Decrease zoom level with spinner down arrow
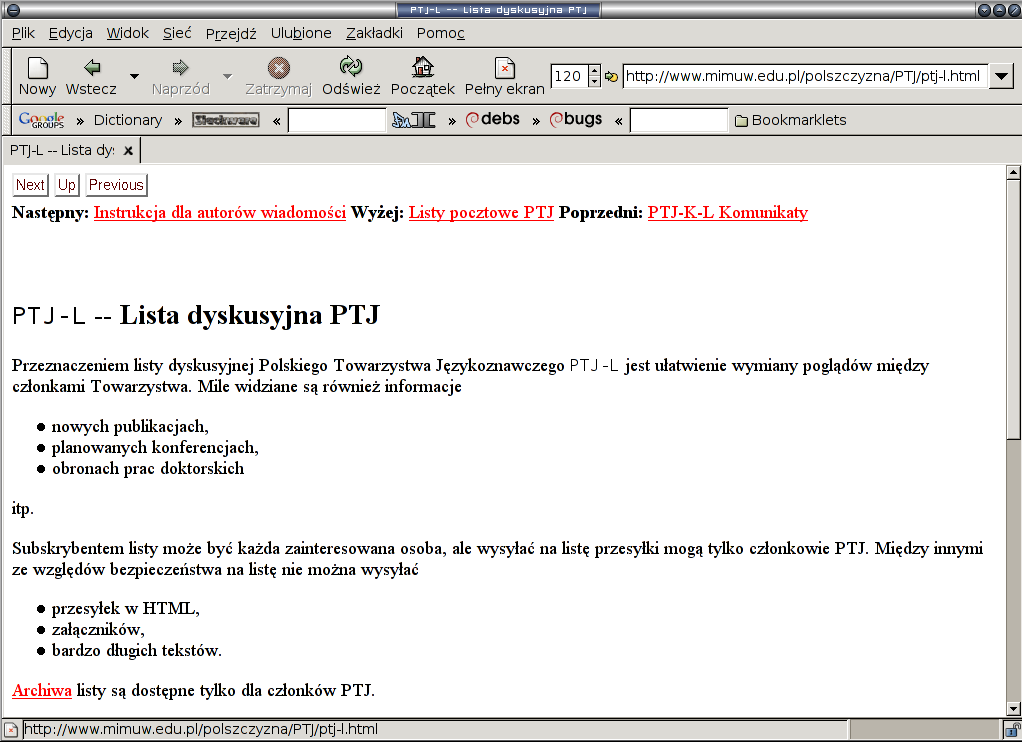1022x742 pixels. click(594, 82)
